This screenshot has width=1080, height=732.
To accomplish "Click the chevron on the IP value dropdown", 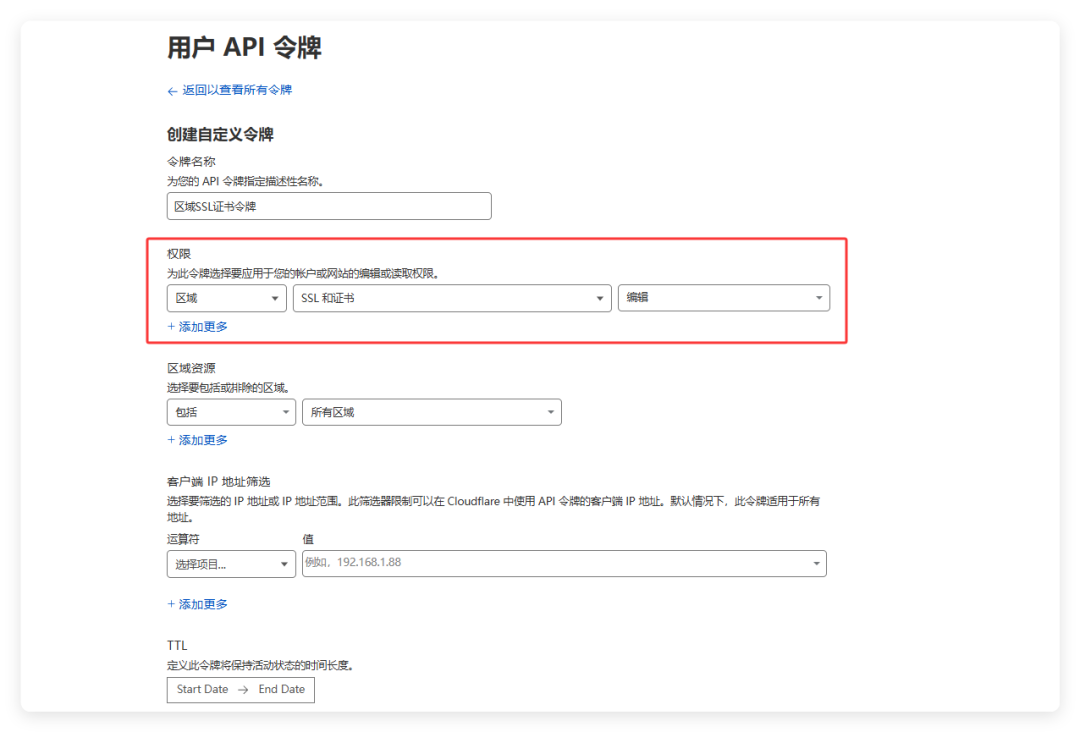I will [x=816, y=563].
